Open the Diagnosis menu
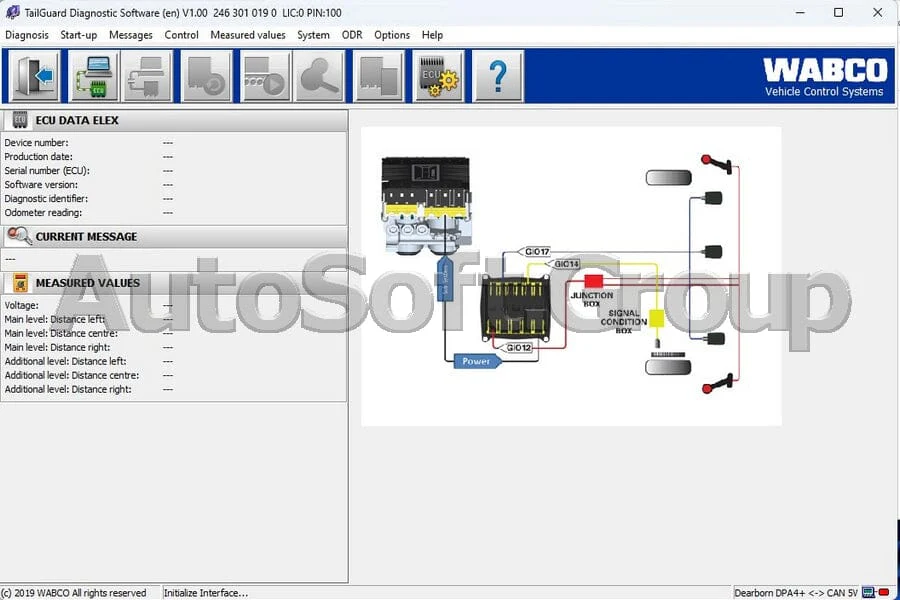This screenshot has width=900, height=600. coord(27,35)
